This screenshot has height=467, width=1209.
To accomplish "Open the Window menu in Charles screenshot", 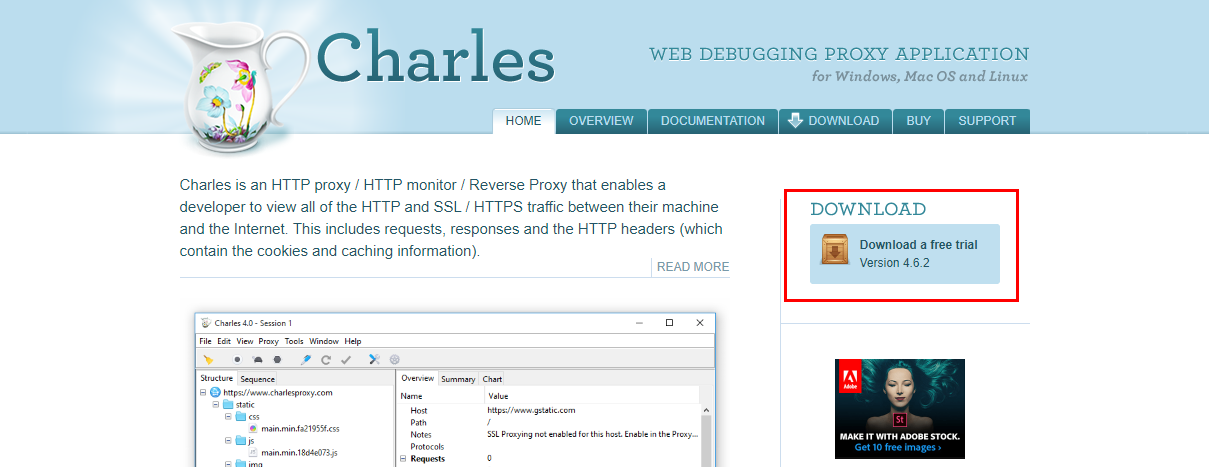I will point(324,341).
